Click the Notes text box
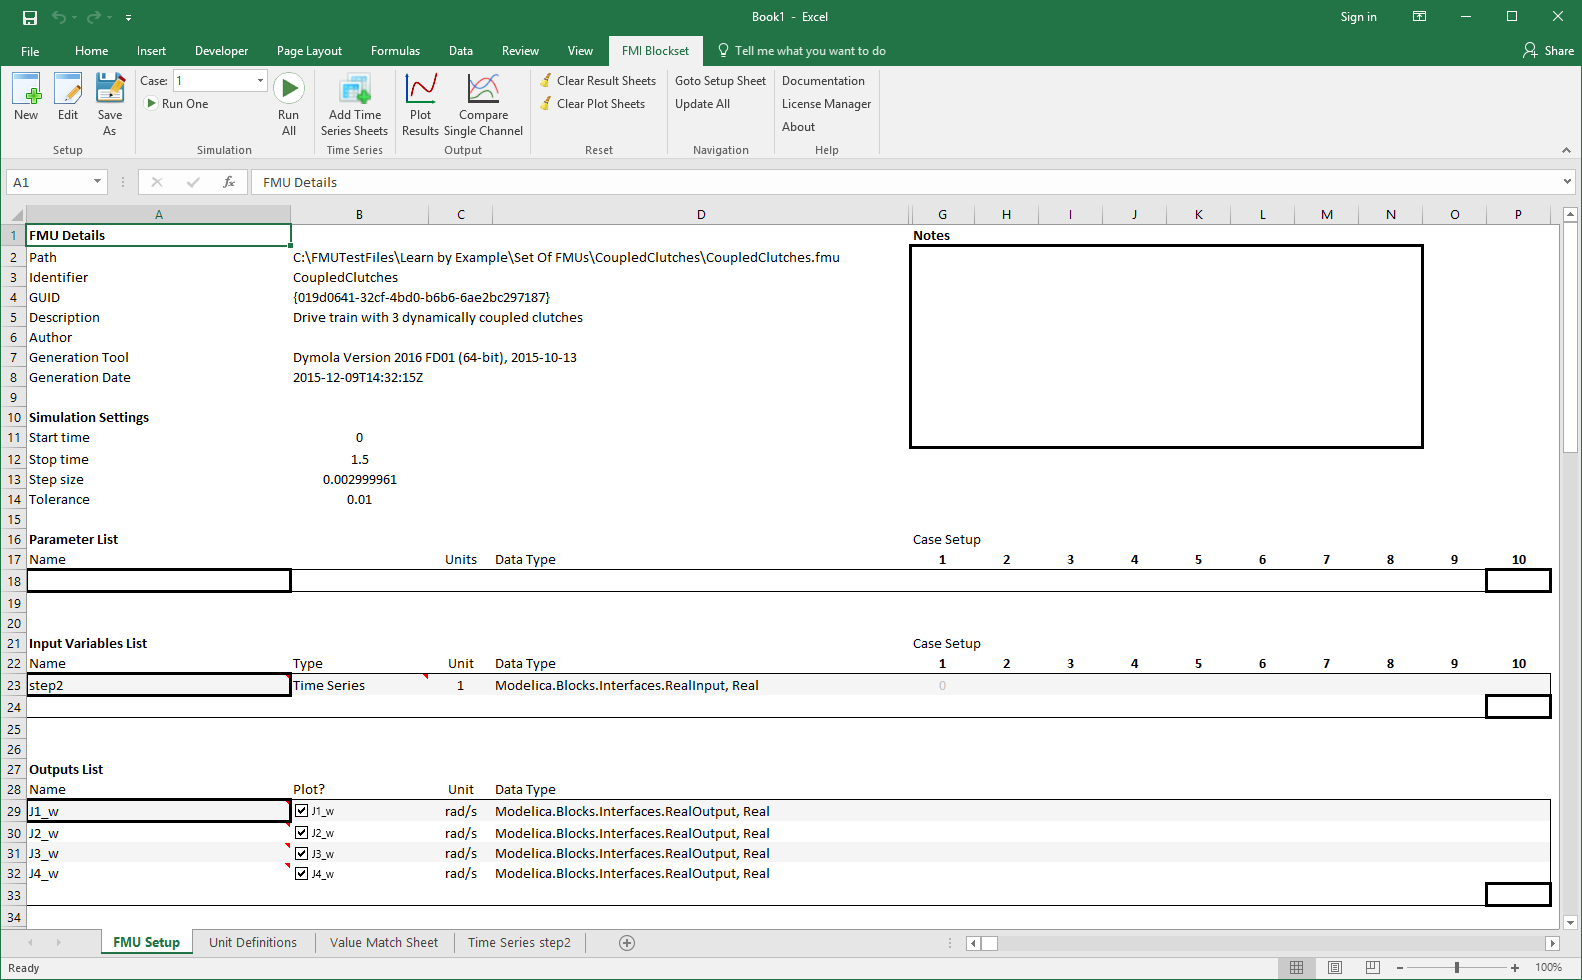Image resolution: width=1582 pixels, height=980 pixels. coord(1166,346)
